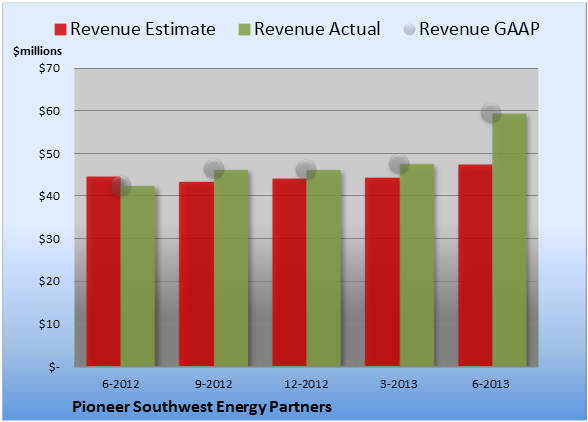Click the GAAP marker above 6-2013
Screen dimensions: 588x422
(491, 113)
